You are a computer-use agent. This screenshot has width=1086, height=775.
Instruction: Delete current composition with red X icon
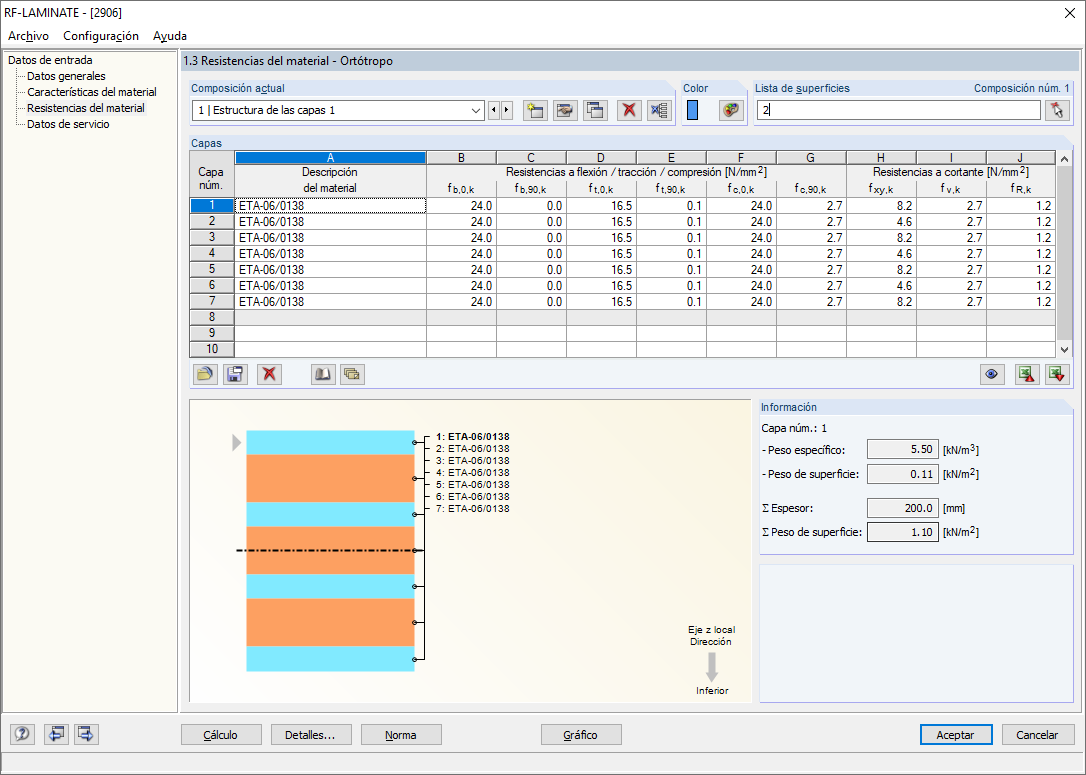[x=628, y=110]
